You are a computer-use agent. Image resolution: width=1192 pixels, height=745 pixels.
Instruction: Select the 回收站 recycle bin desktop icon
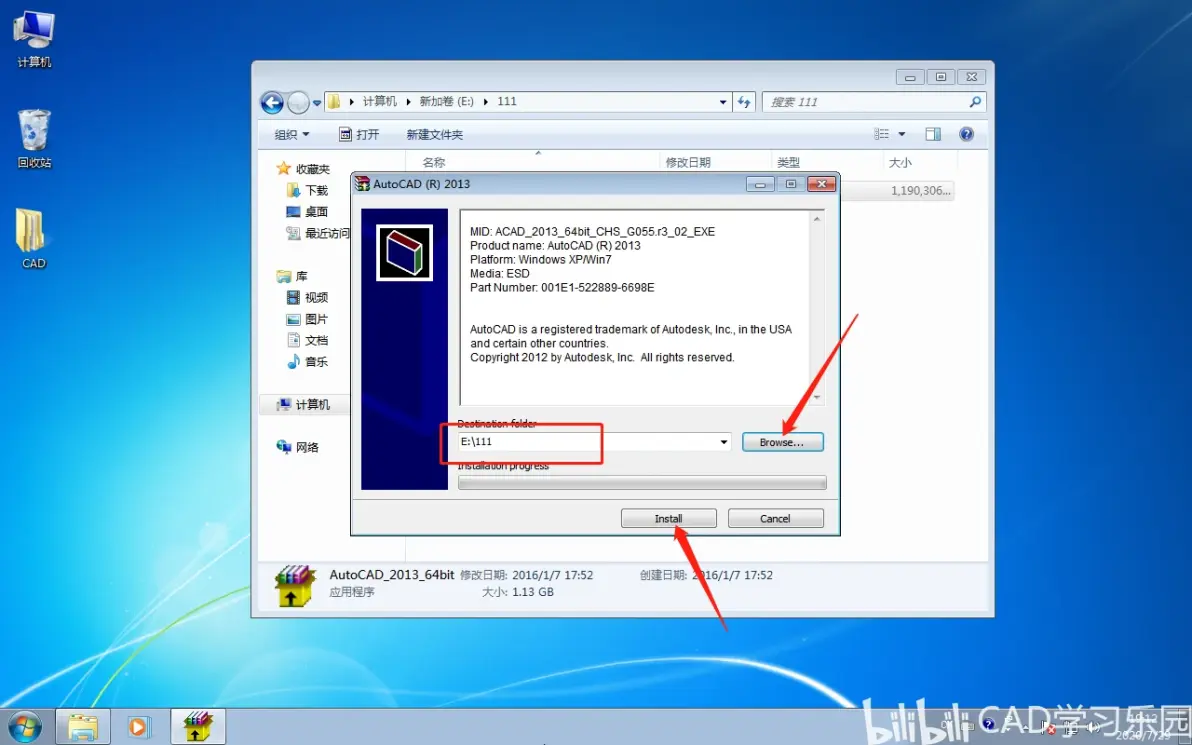[34, 138]
